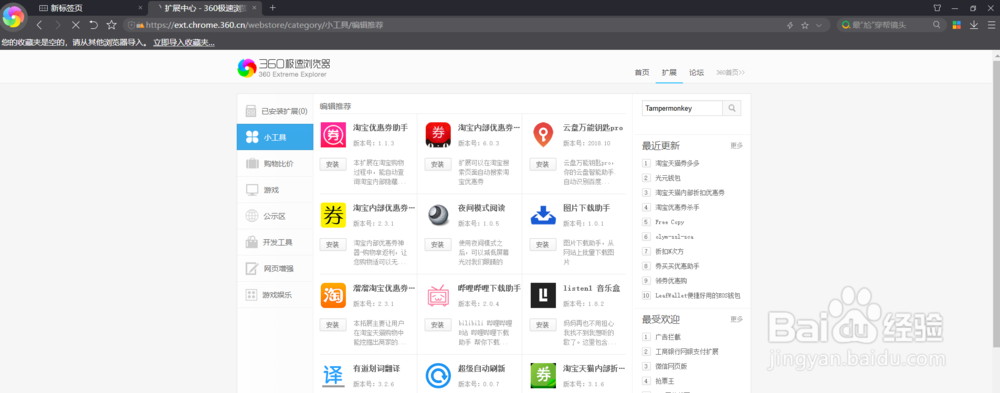Open 首页 in site navigation
Viewport: 1000px width, 393px height.
642,72
